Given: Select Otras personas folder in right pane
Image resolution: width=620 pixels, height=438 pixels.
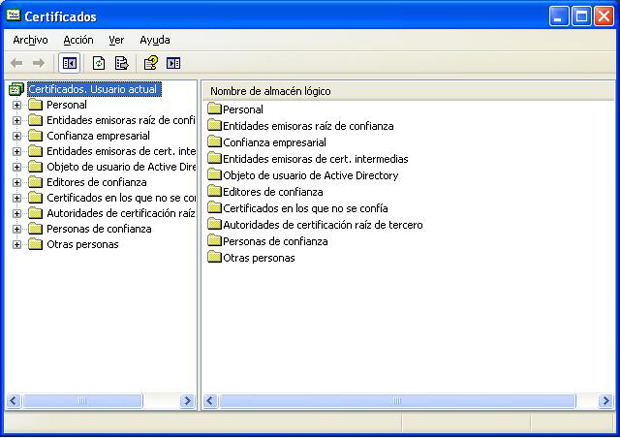Looking at the screenshot, I should (258, 257).
